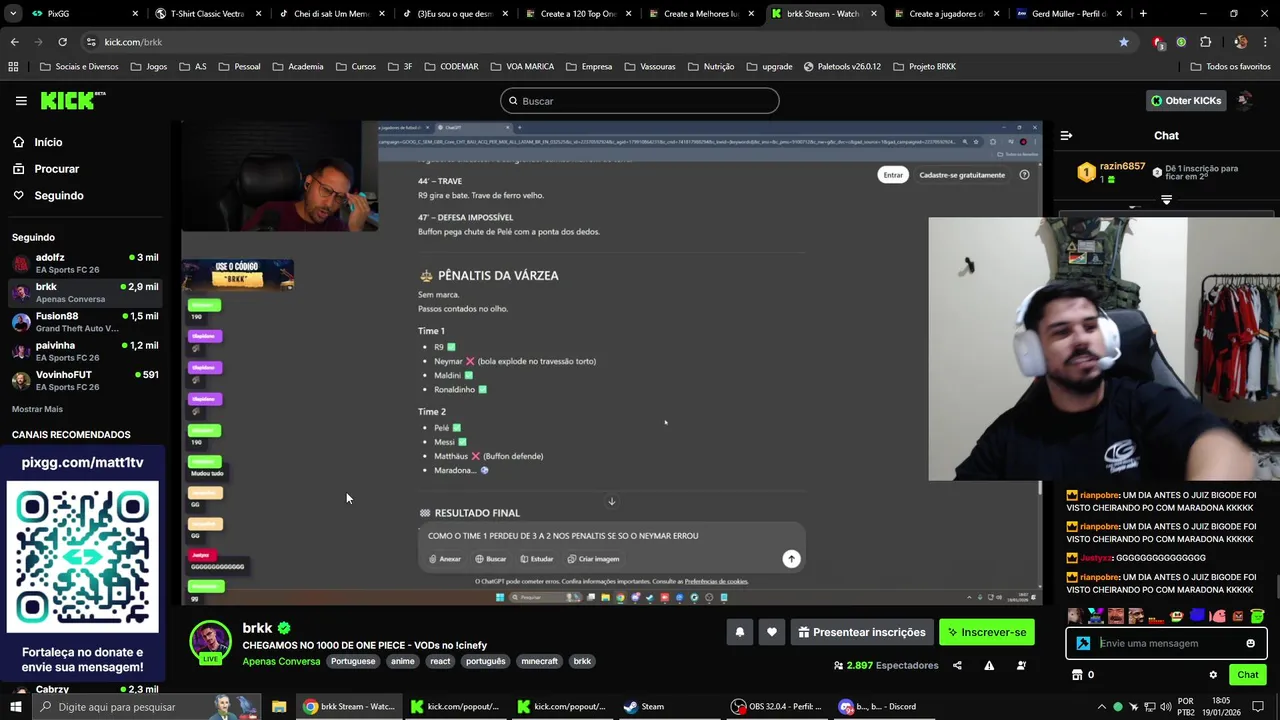The height and width of the screenshot is (720, 1280).
Task: Bookmark page with star icon
Action: pos(1124,42)
